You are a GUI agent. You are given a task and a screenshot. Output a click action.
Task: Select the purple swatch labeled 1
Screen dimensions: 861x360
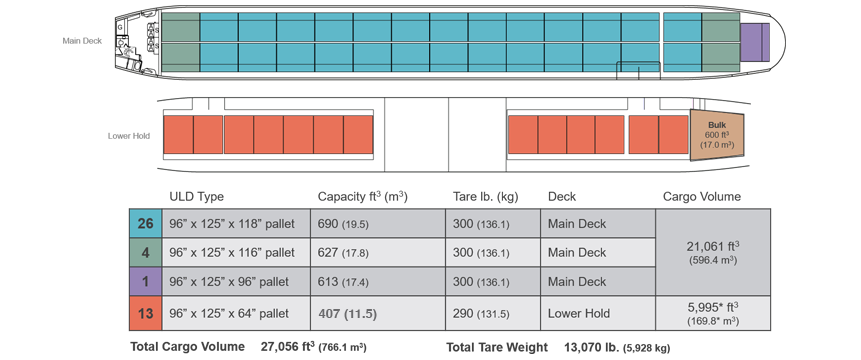pyautogui.click(x=146, y=282)
